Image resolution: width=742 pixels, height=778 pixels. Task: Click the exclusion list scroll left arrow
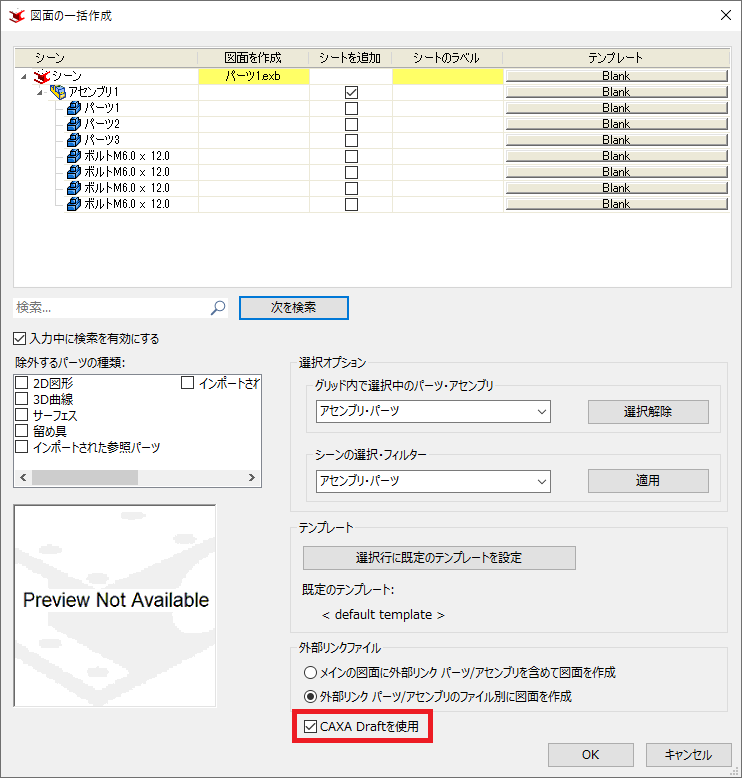coord(23,477)
